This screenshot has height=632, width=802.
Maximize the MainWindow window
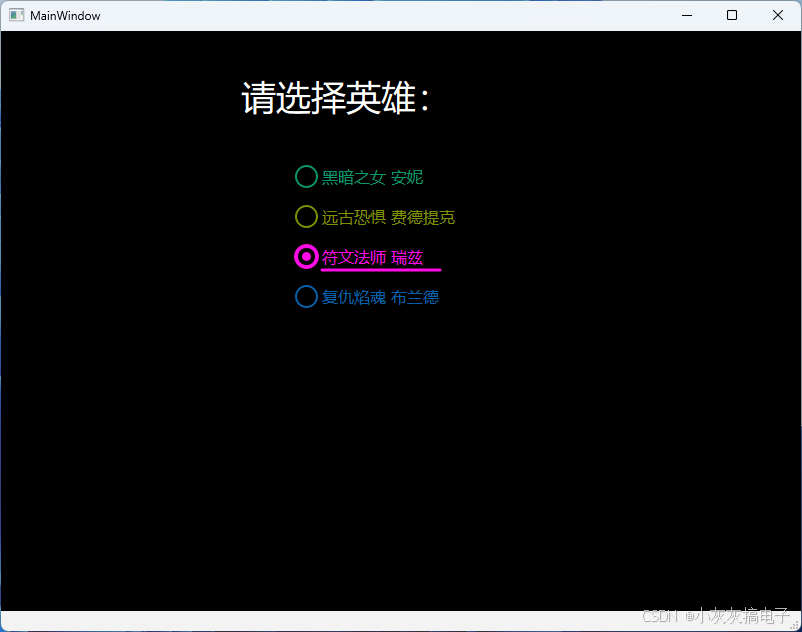click(x=732, y=15)
